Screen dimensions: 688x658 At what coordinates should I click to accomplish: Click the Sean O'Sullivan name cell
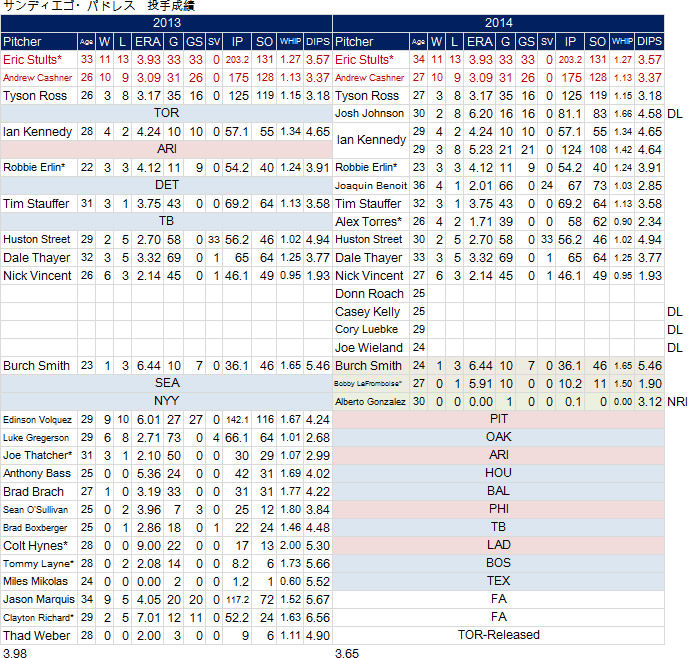pos(39,510)
